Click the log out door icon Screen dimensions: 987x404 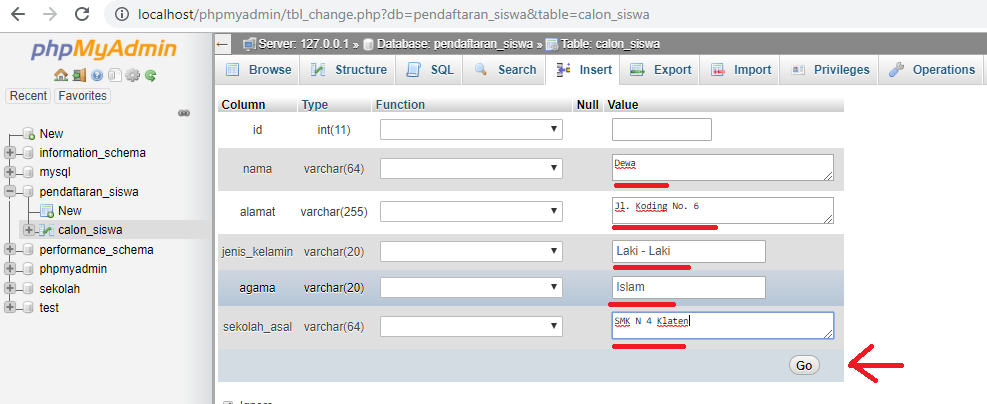(78, 75)
